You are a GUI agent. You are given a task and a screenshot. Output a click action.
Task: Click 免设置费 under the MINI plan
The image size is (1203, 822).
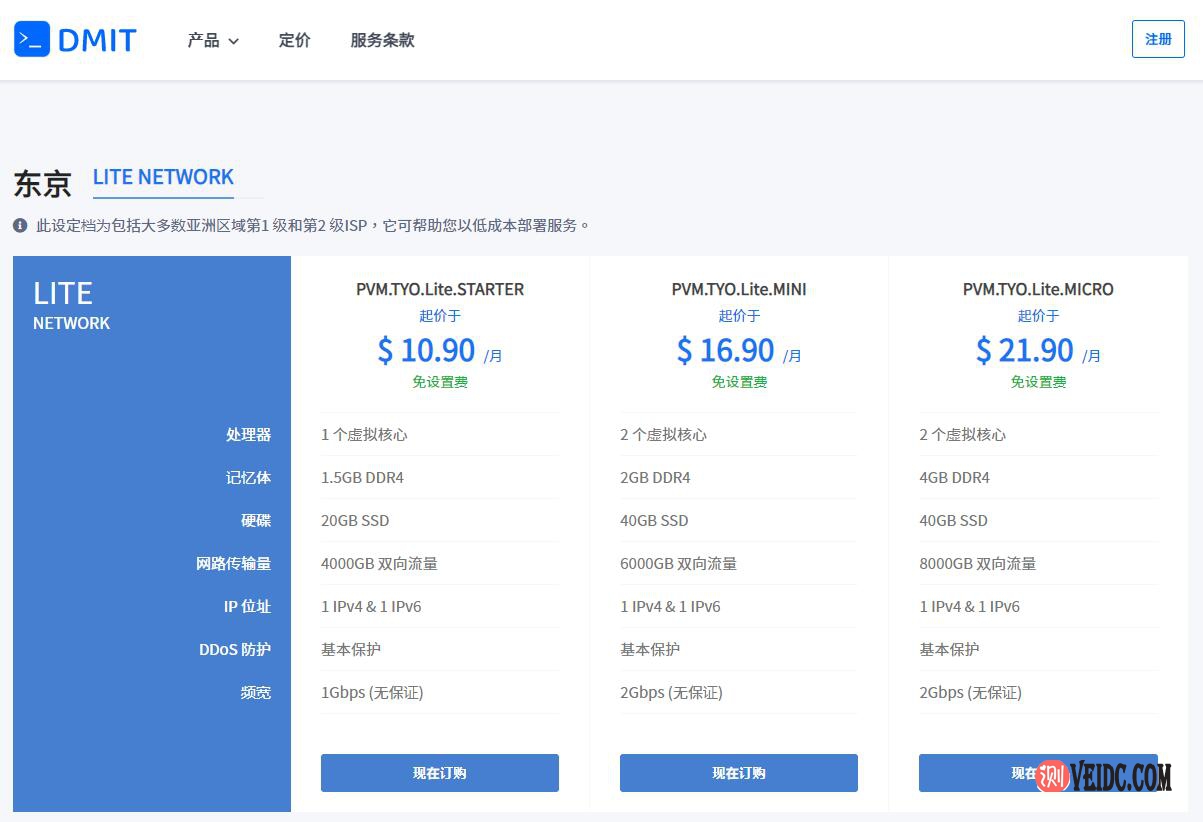[x=738, y=381]
